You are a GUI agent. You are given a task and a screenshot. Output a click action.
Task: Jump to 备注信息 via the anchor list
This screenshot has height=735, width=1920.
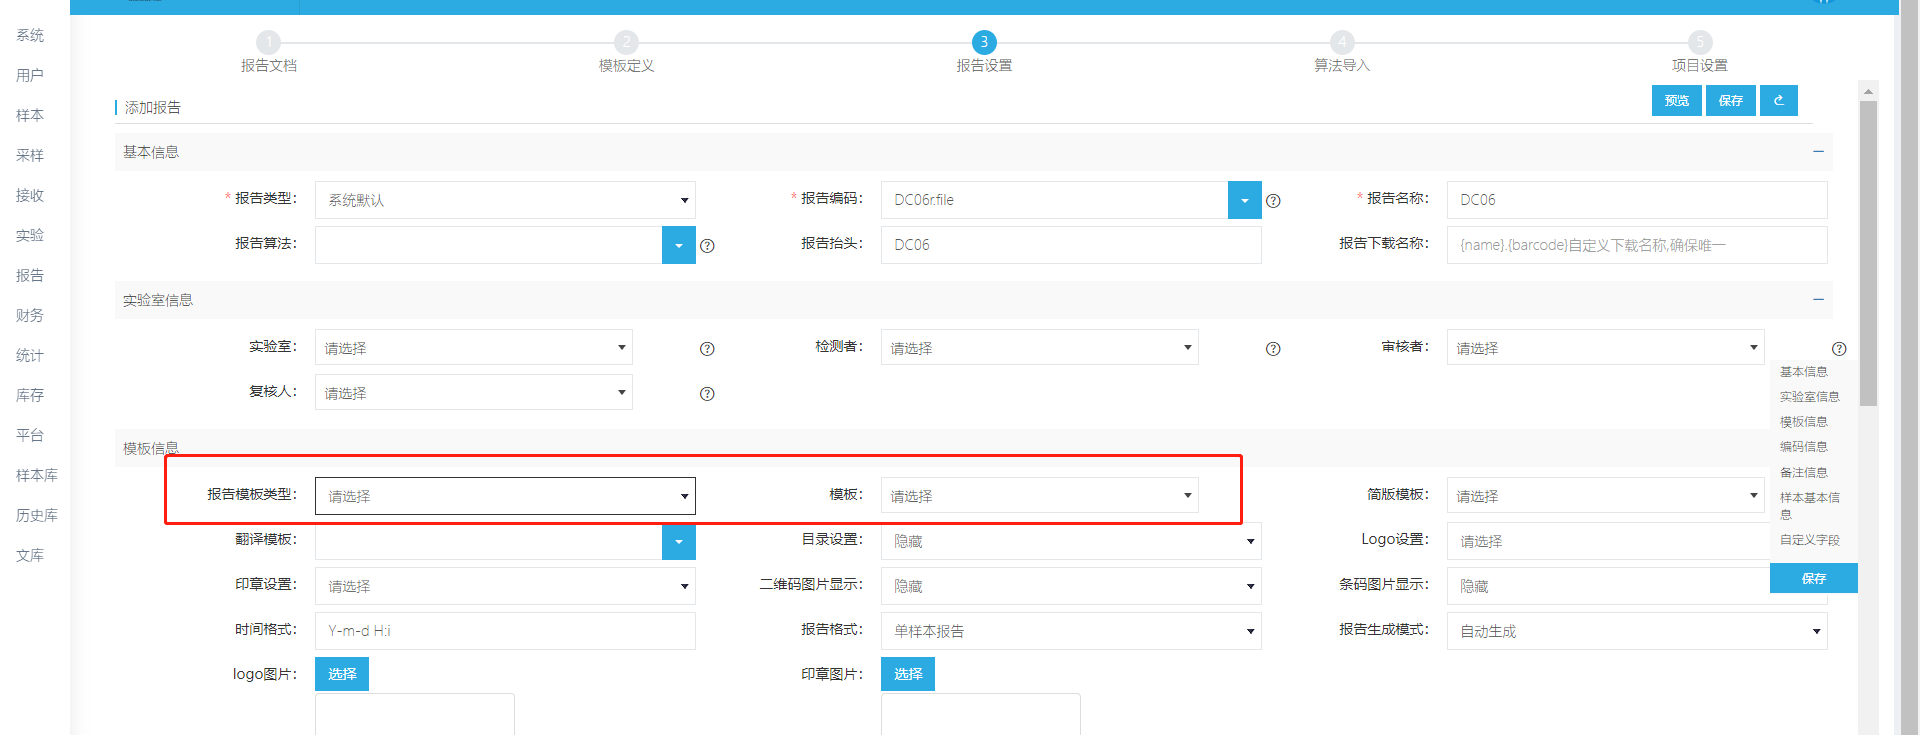click(x=1804, y=473)
